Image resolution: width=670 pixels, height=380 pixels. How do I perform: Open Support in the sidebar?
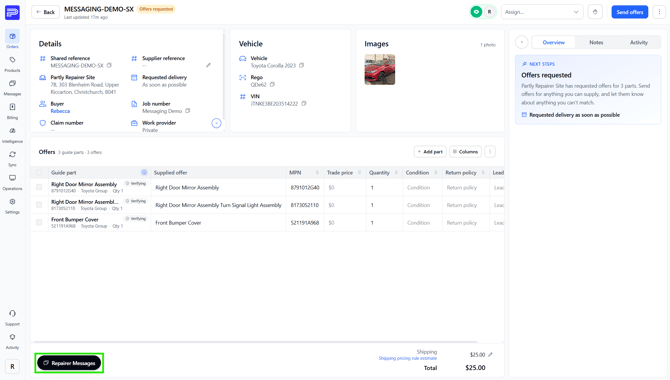[x=12, y=318]
